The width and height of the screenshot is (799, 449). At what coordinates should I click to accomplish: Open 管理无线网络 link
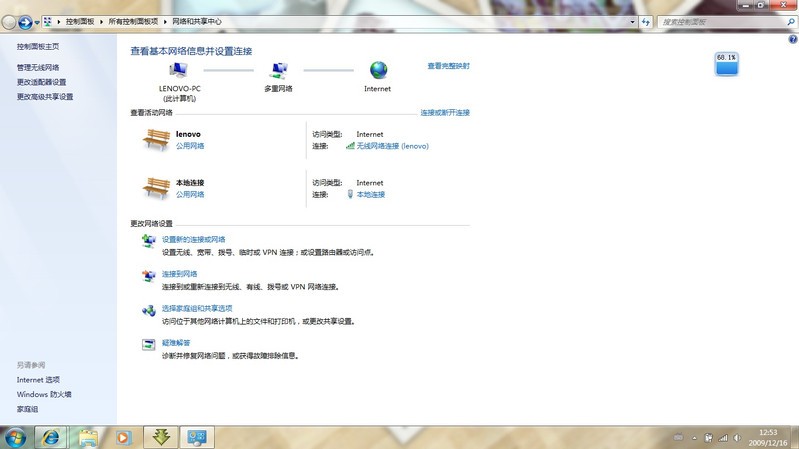pos(38,67)
